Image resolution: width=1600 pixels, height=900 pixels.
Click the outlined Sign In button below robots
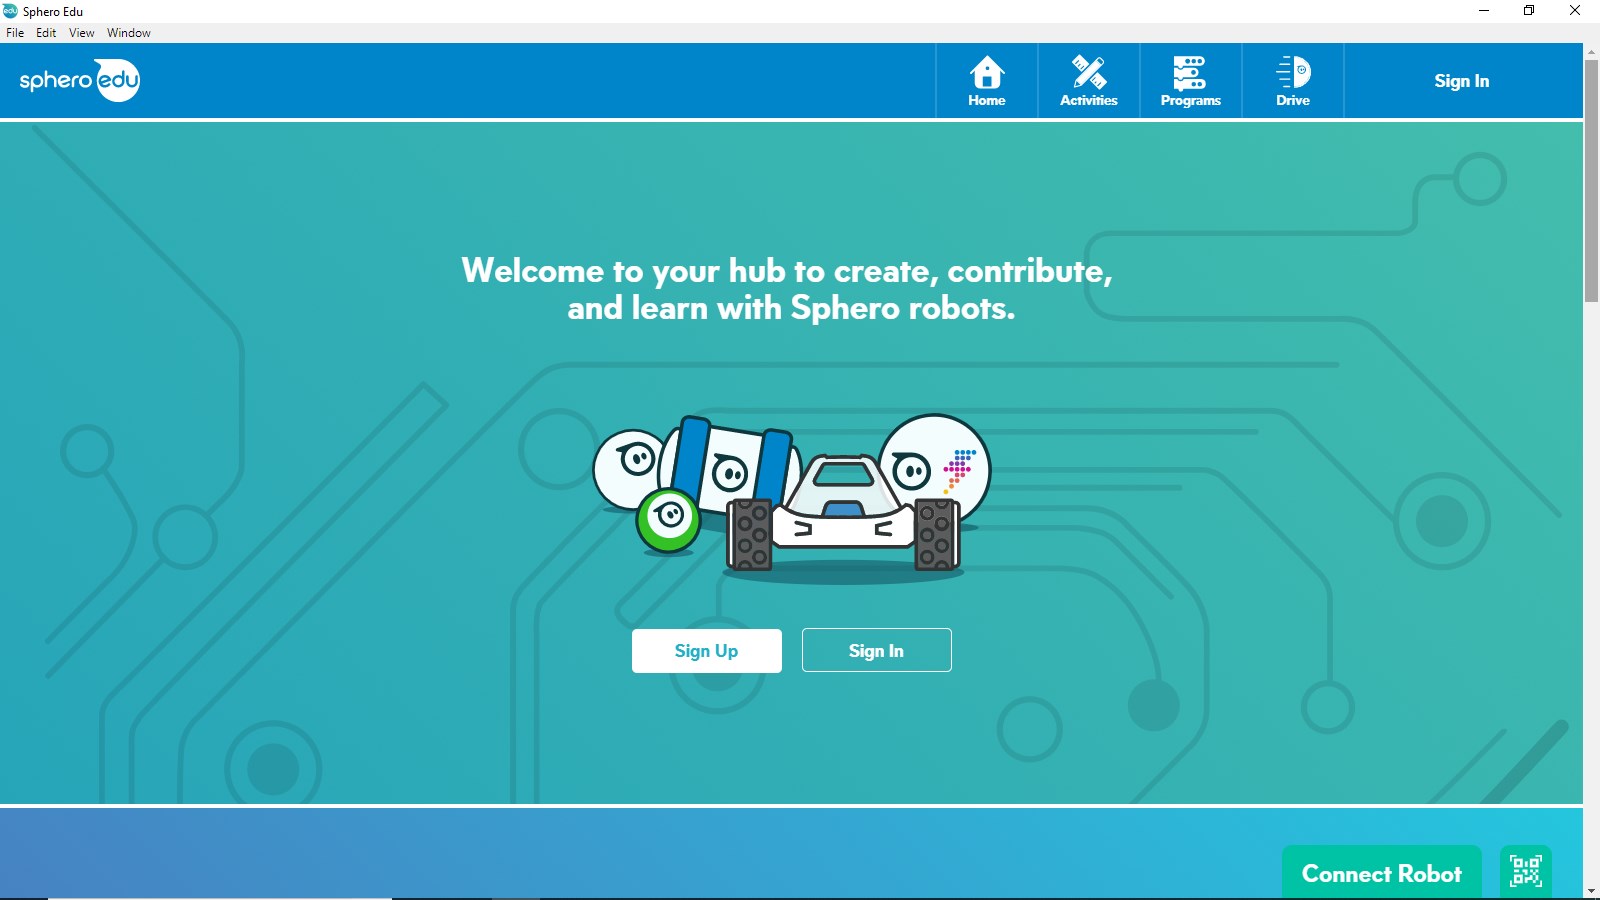(877, 650)
